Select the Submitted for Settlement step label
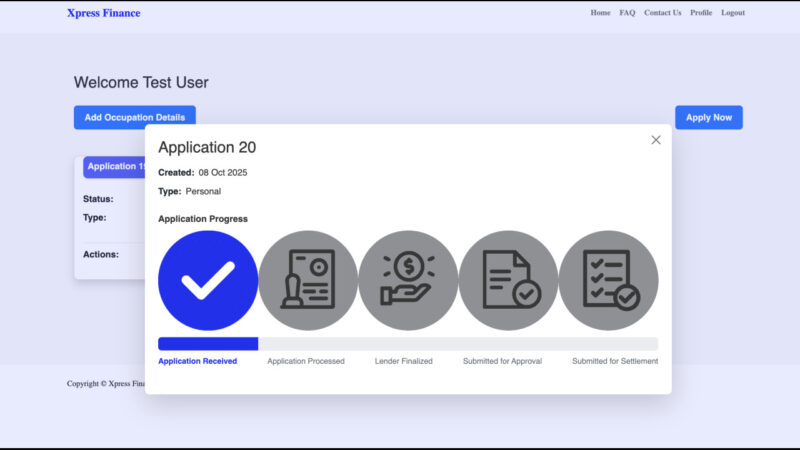Screen dimensions: 800x450 coord(615,361)
